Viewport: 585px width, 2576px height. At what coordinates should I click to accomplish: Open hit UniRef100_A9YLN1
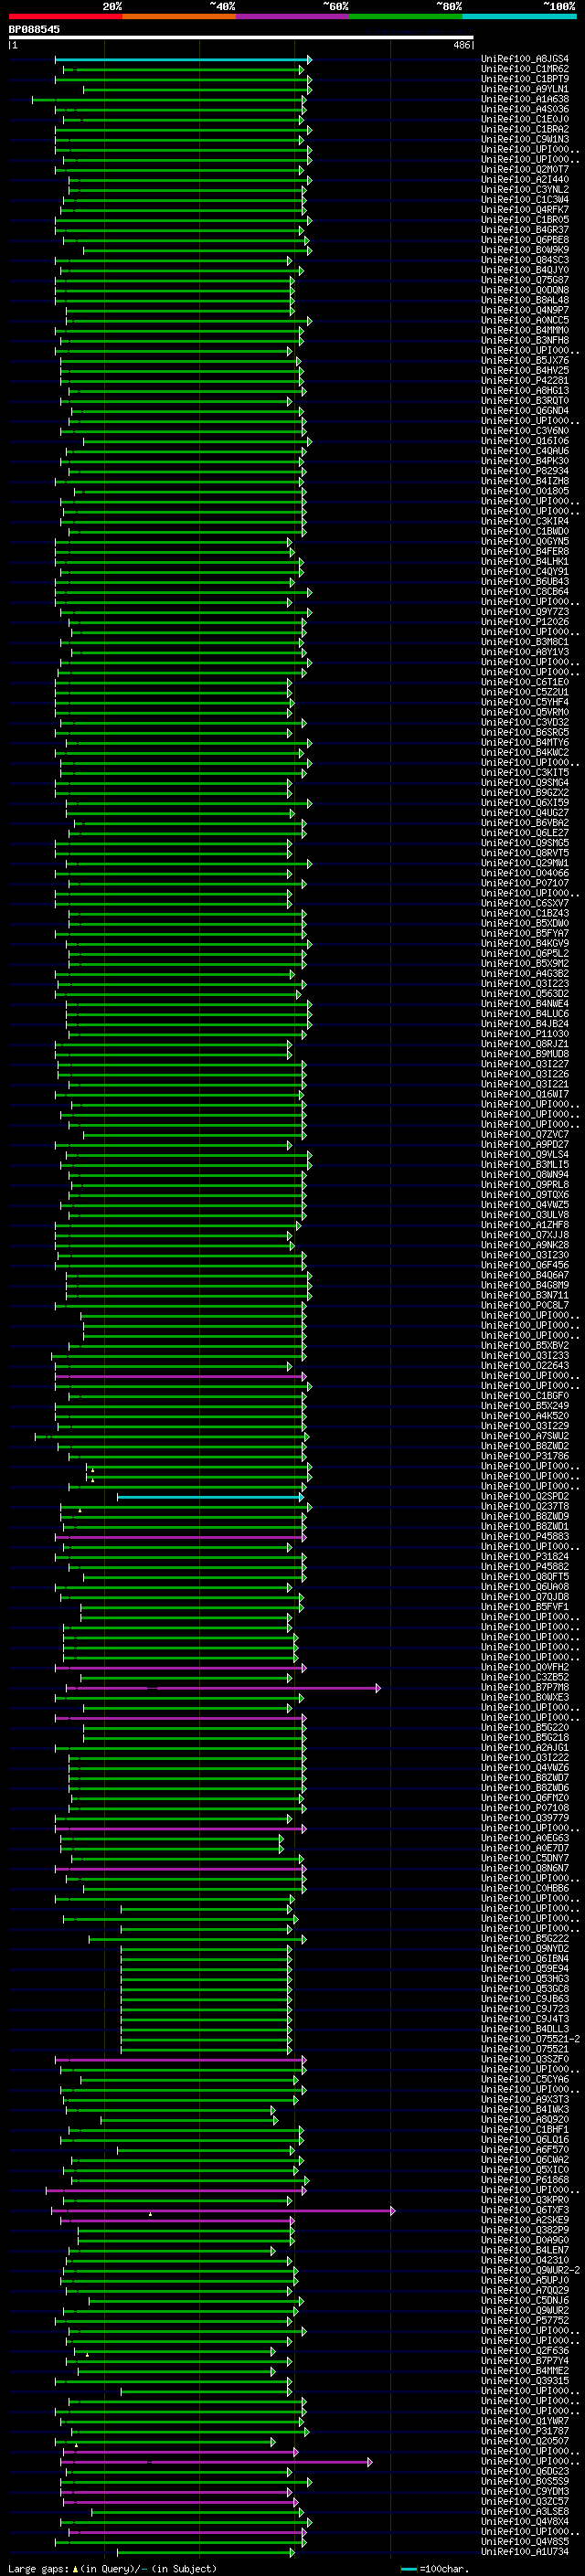[524, 89]
